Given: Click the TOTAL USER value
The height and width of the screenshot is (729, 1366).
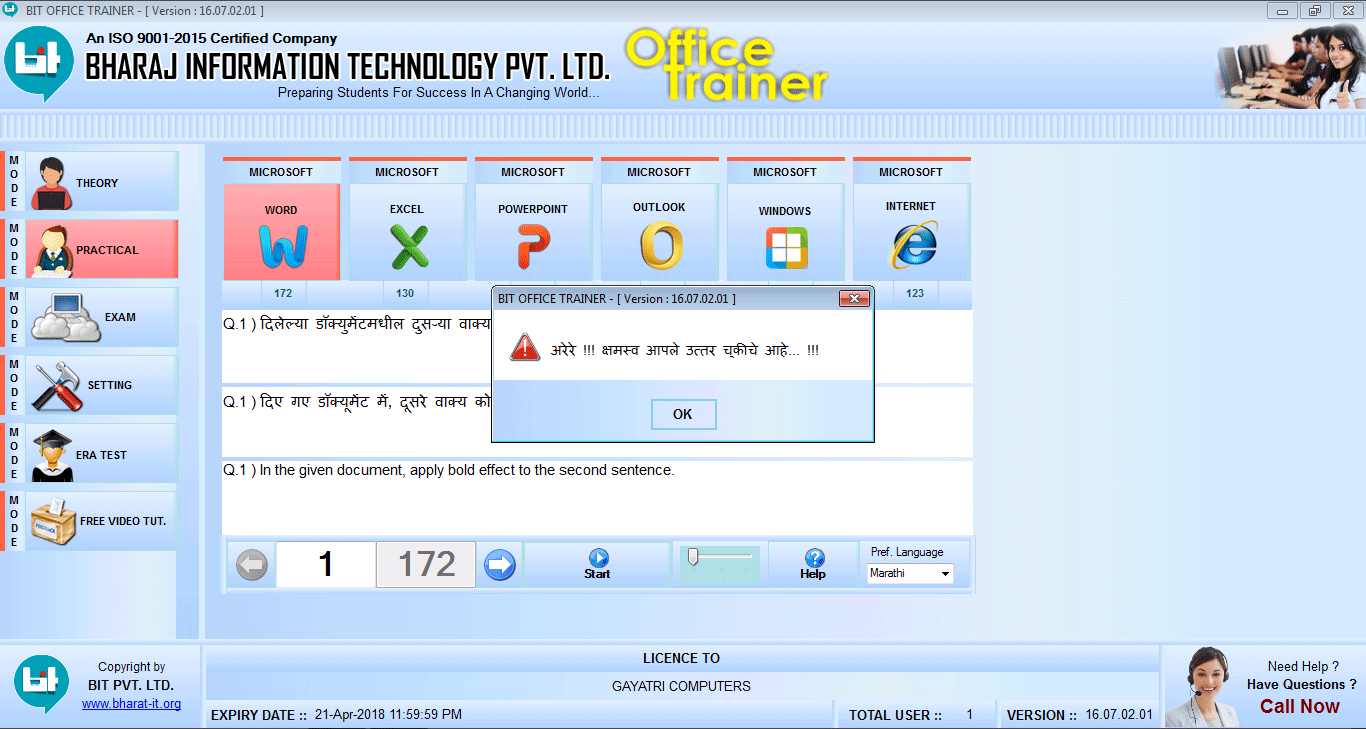Looking at the screenshot, I should tap(969, 714).
